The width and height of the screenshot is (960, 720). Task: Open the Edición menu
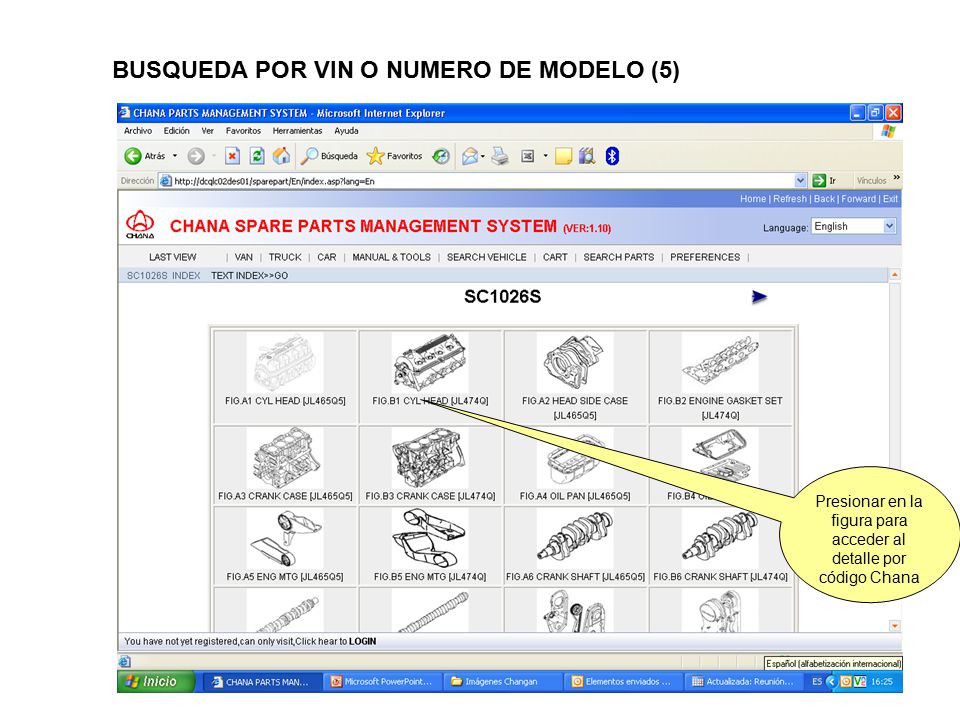[x=176, y=130]
